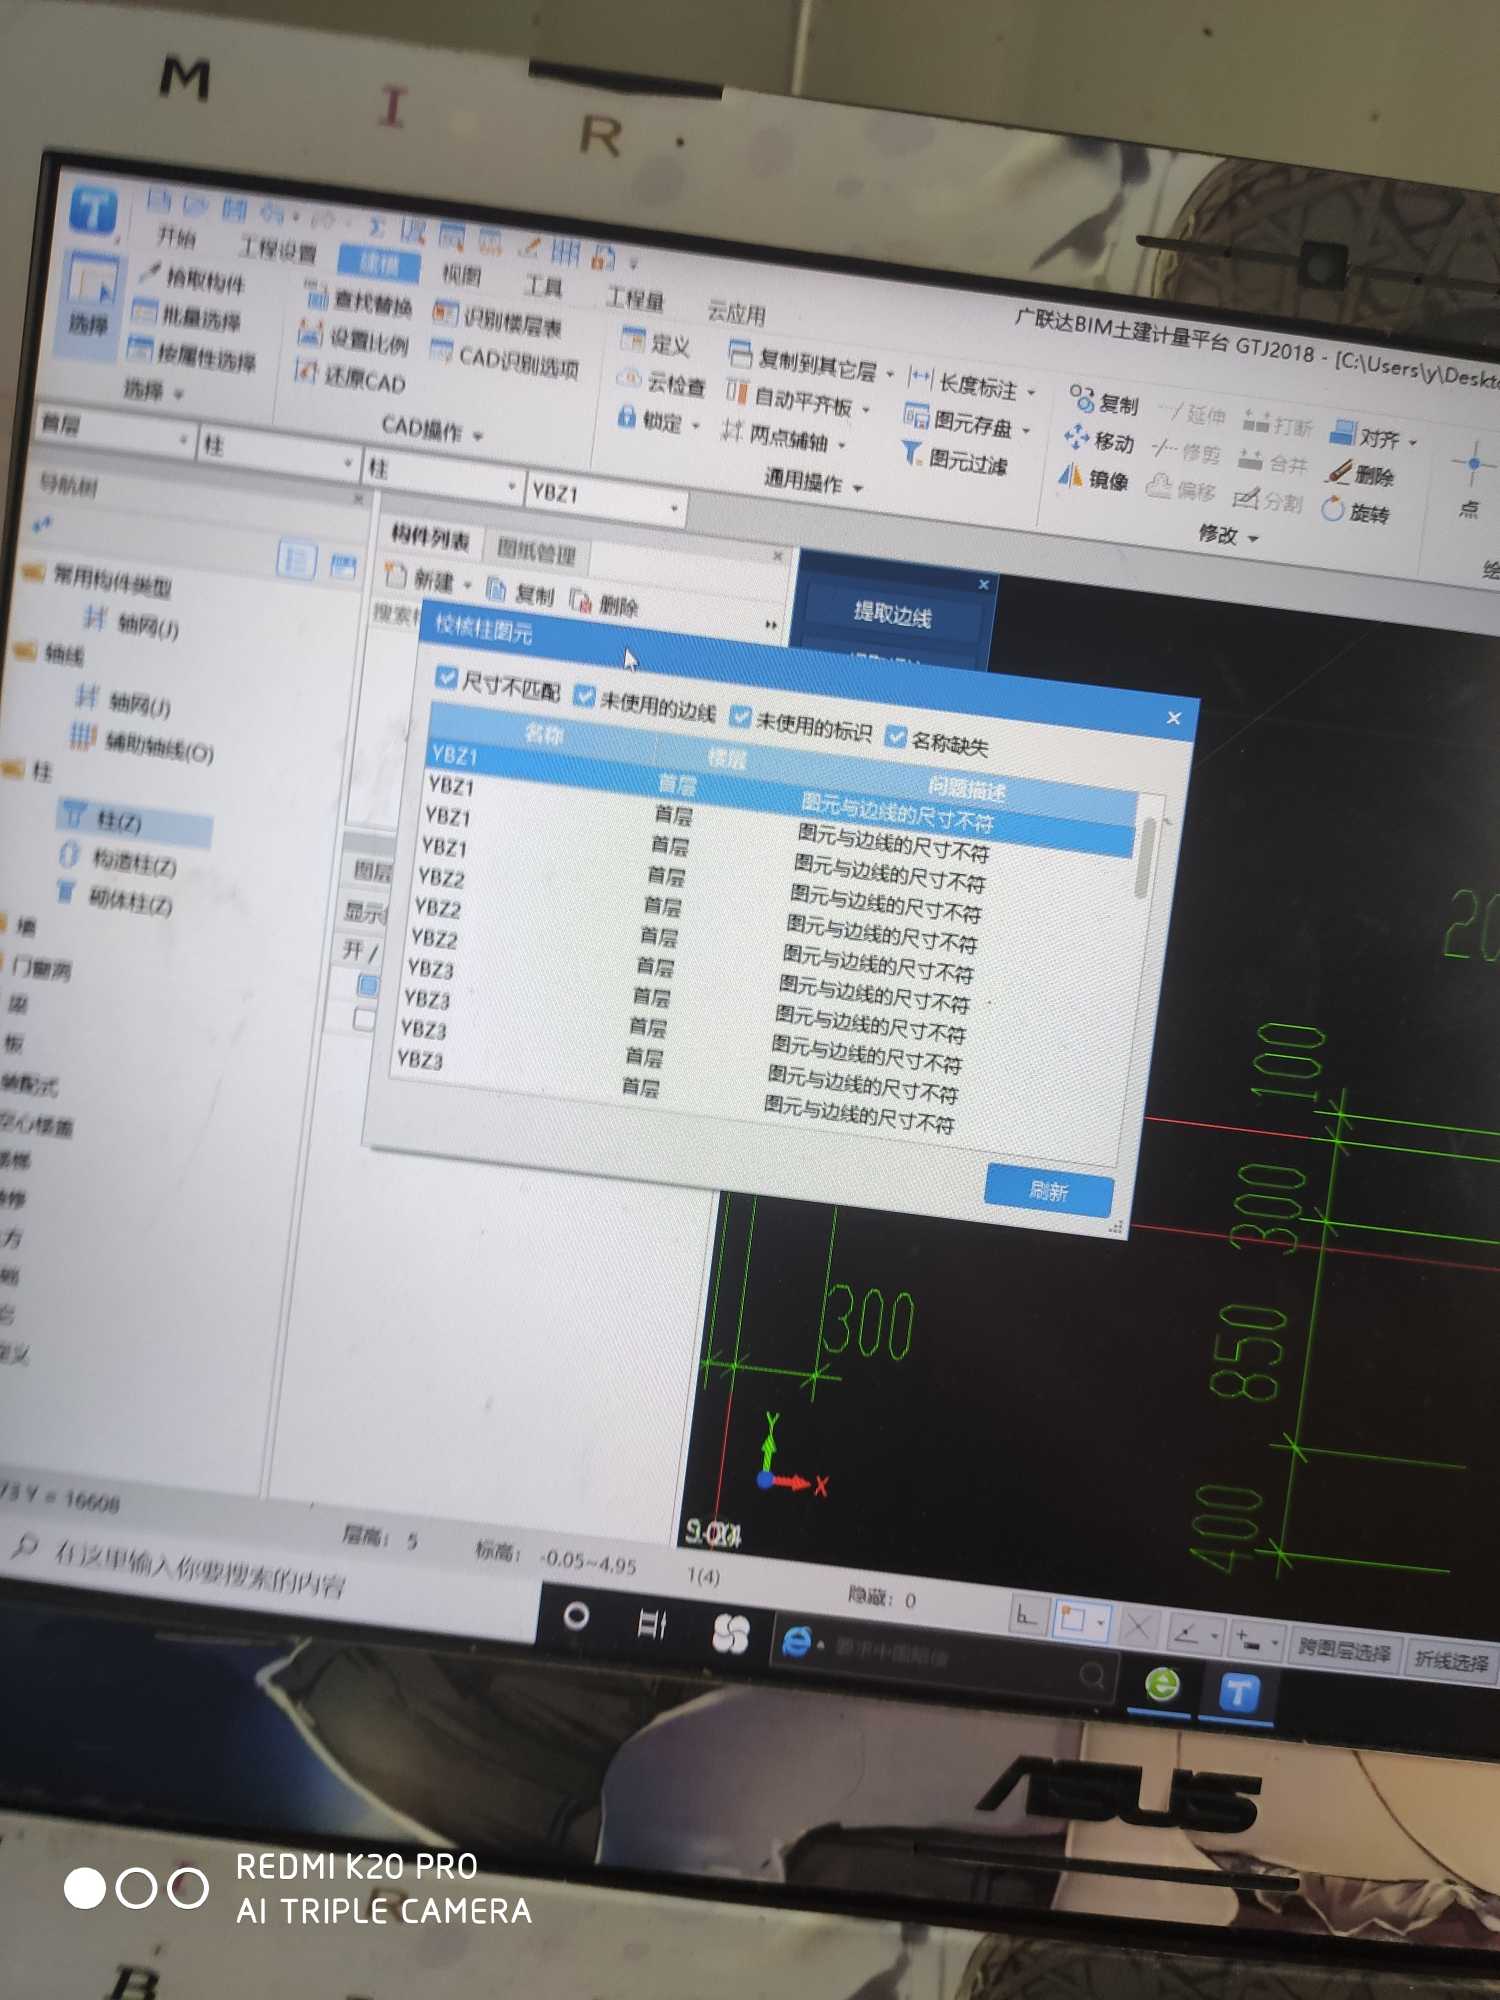
Task: Switch to the 视图 ribbon tab
Action: pos(461,273)
